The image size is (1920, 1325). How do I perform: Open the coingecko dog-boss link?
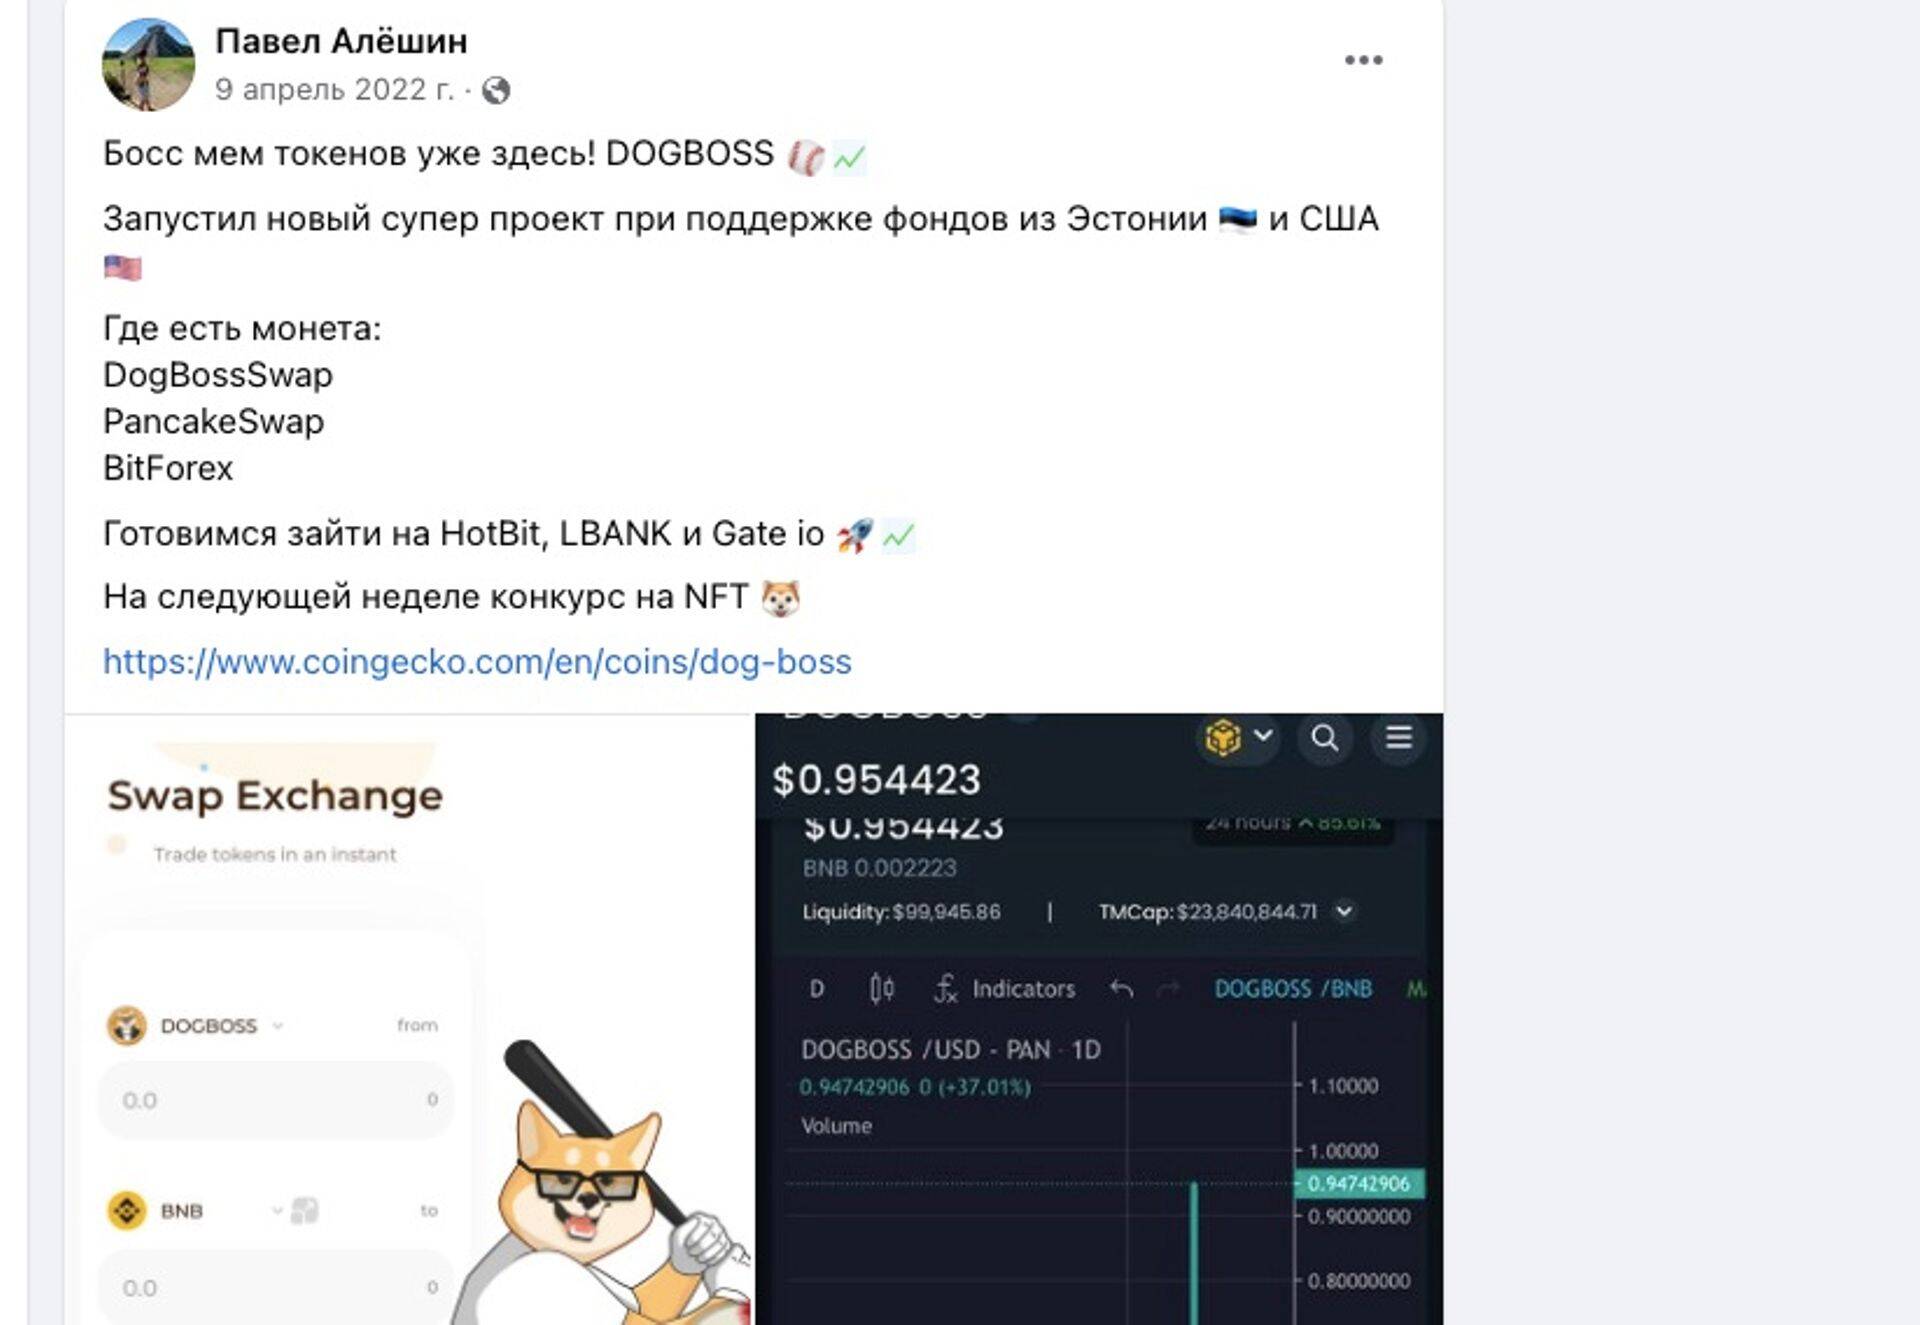tap(477, 662)
